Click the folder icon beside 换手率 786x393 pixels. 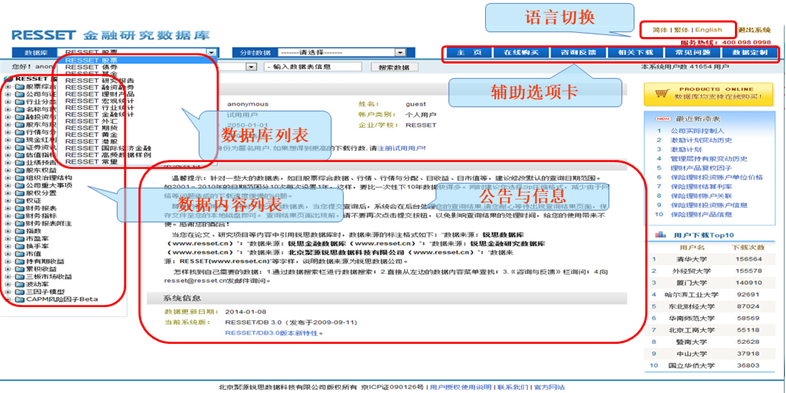pyautogui.click(x=20, y=247)
